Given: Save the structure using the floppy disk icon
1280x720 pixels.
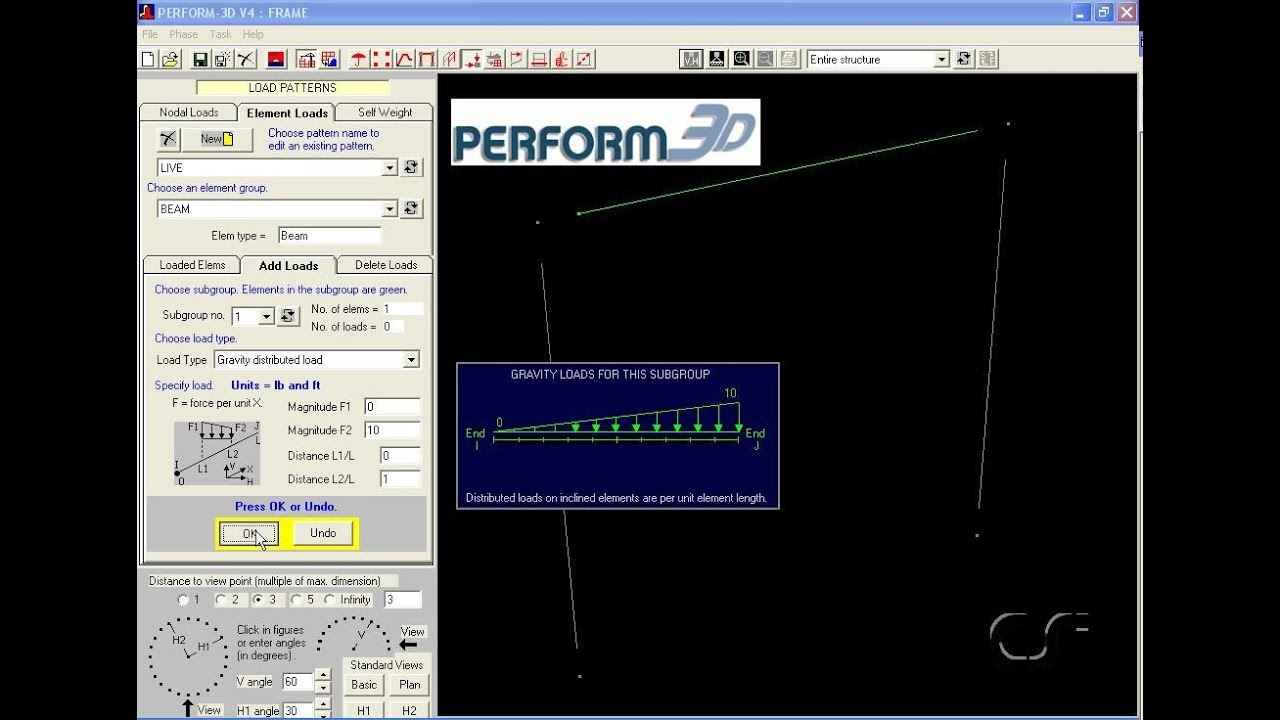Looking at the screenshot, I should point(200,60).
